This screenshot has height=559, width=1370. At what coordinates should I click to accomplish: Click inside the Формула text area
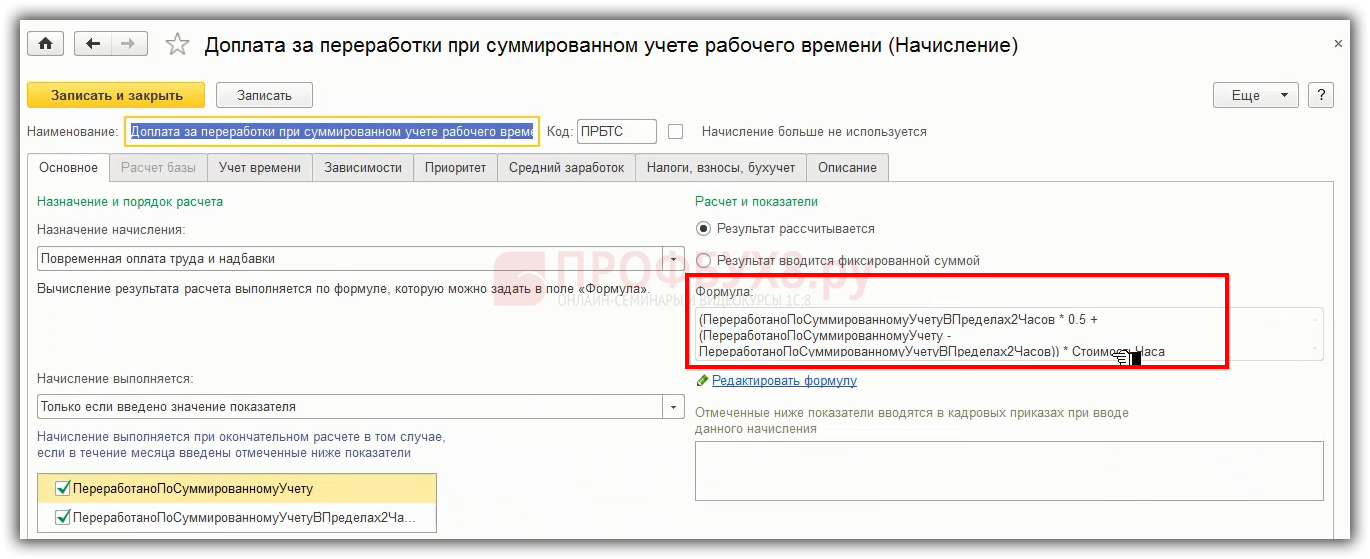click(1009, 334)
